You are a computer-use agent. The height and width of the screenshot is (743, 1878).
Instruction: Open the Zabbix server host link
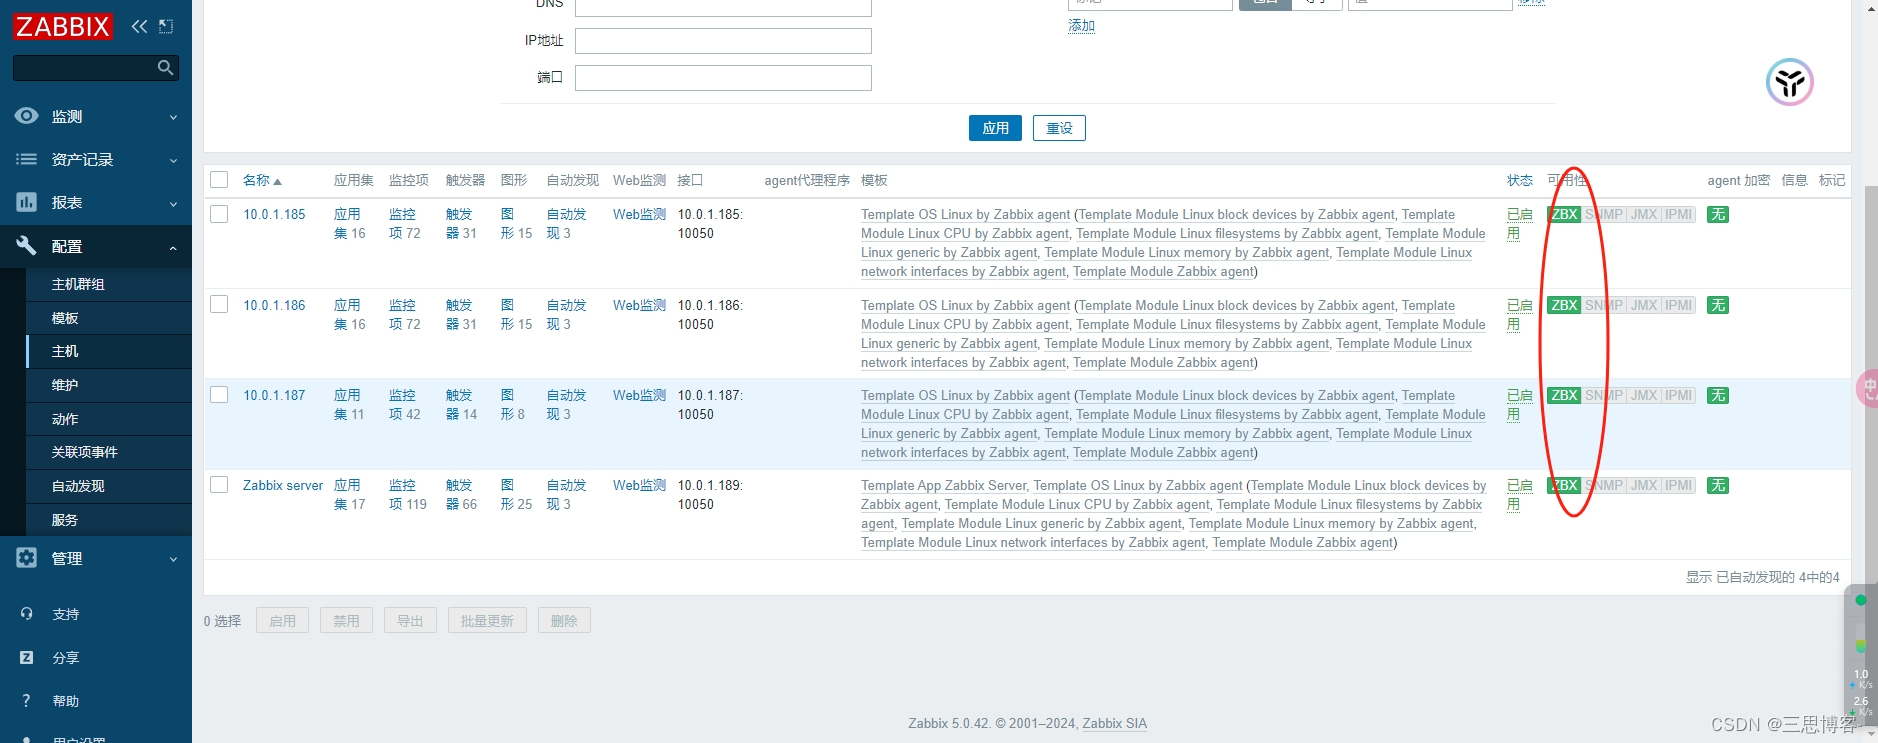(x=283, y=485)
